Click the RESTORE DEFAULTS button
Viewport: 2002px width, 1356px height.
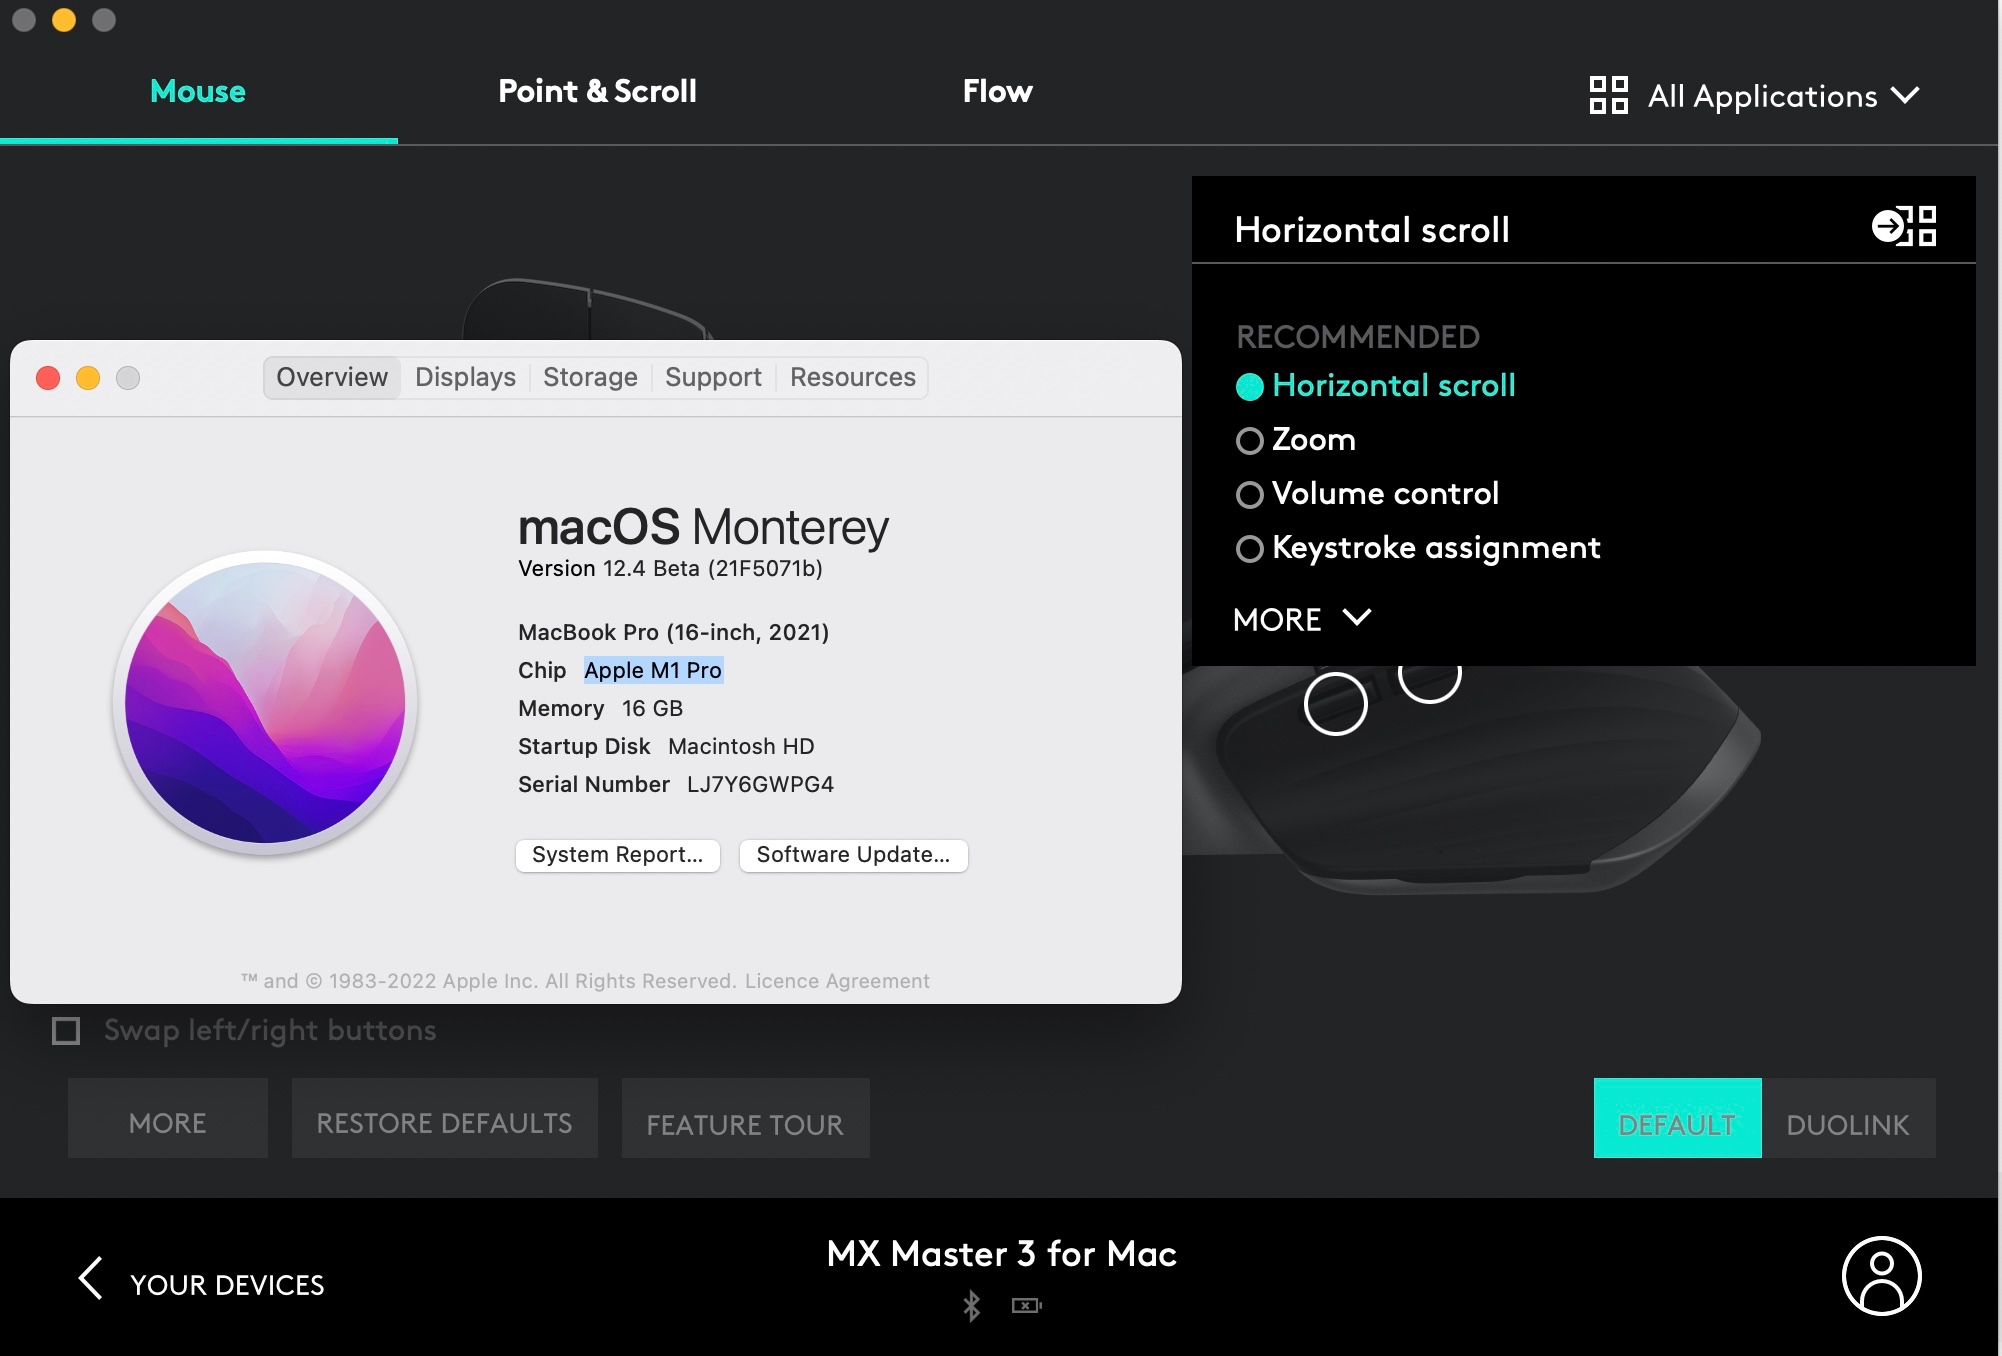tap(444, 1123)
